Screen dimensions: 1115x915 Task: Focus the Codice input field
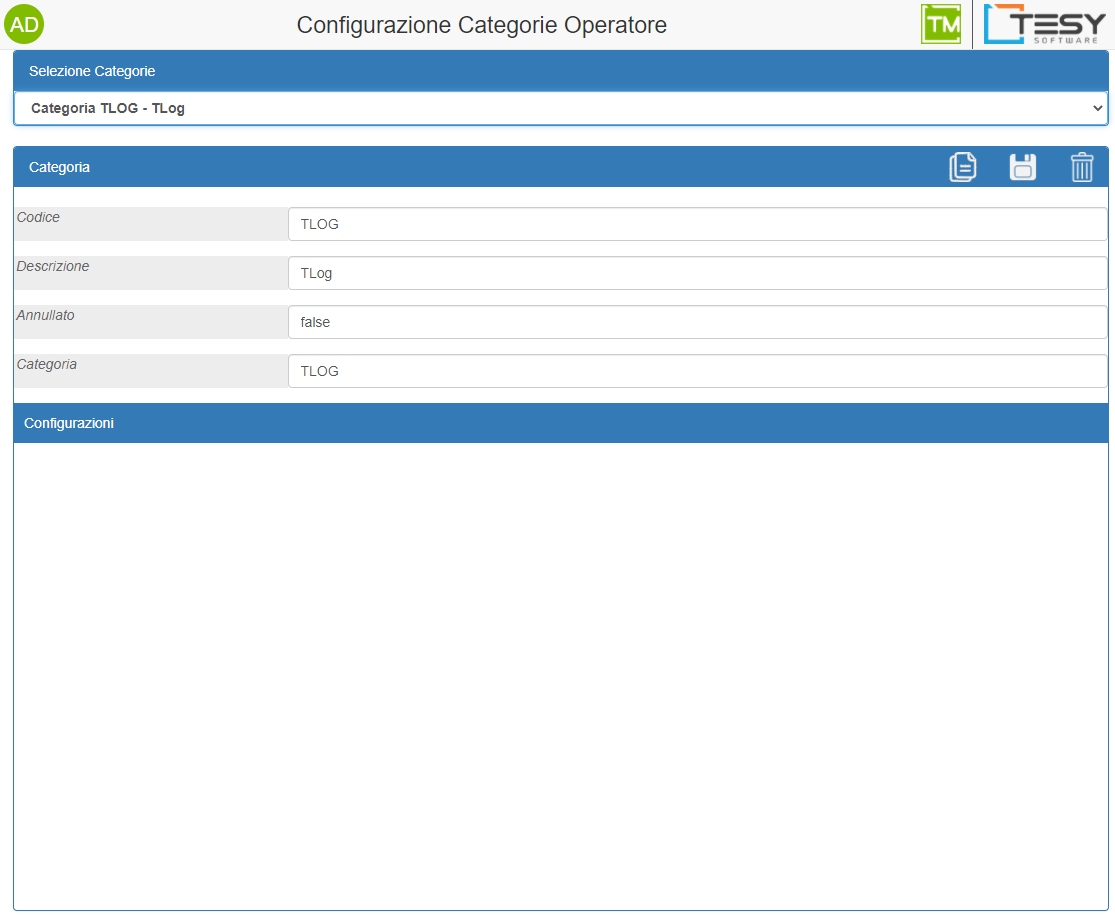[697, 224]
